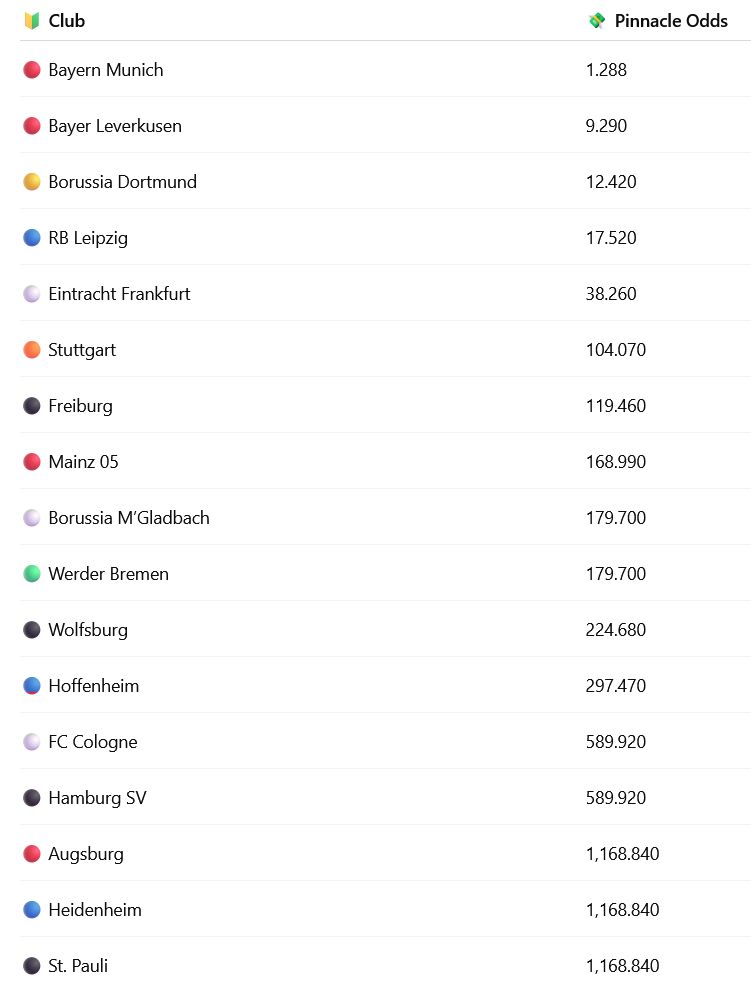Click the Pinnacle Odds column header

(671, 21)
